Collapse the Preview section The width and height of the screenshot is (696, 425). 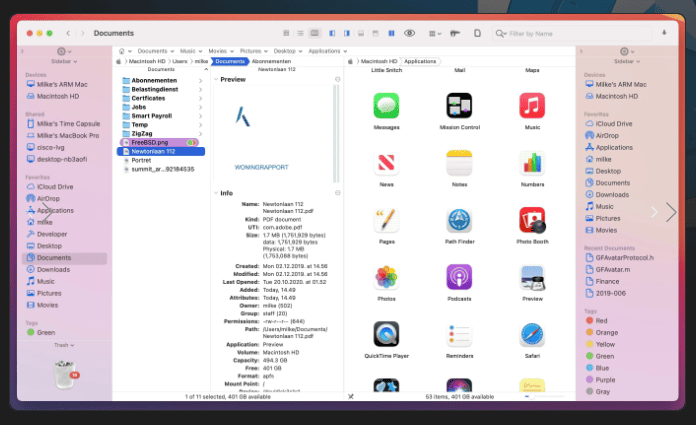216,79
